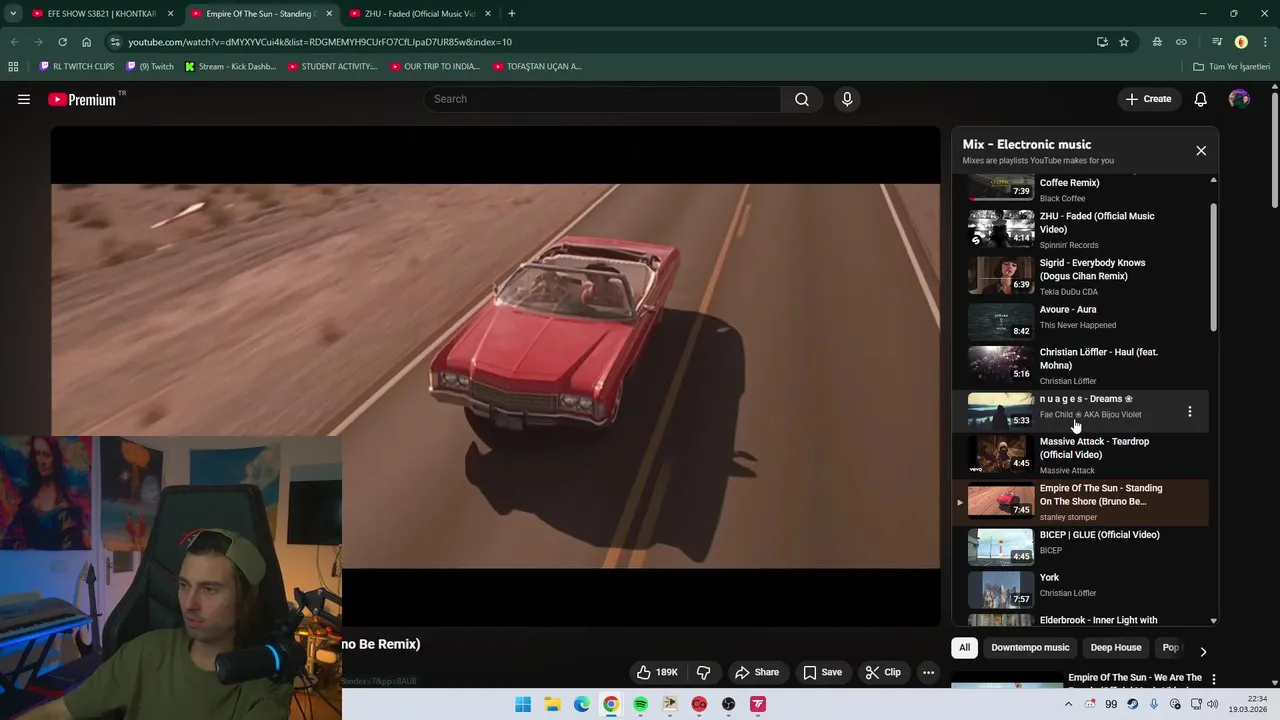
Task: Select the Empire Of The Sun tab
Action: tap(262, 14)
